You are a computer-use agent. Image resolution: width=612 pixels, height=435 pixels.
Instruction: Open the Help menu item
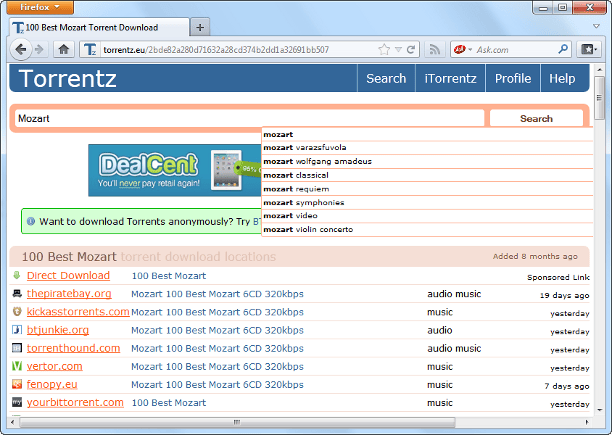coord(562,78)
